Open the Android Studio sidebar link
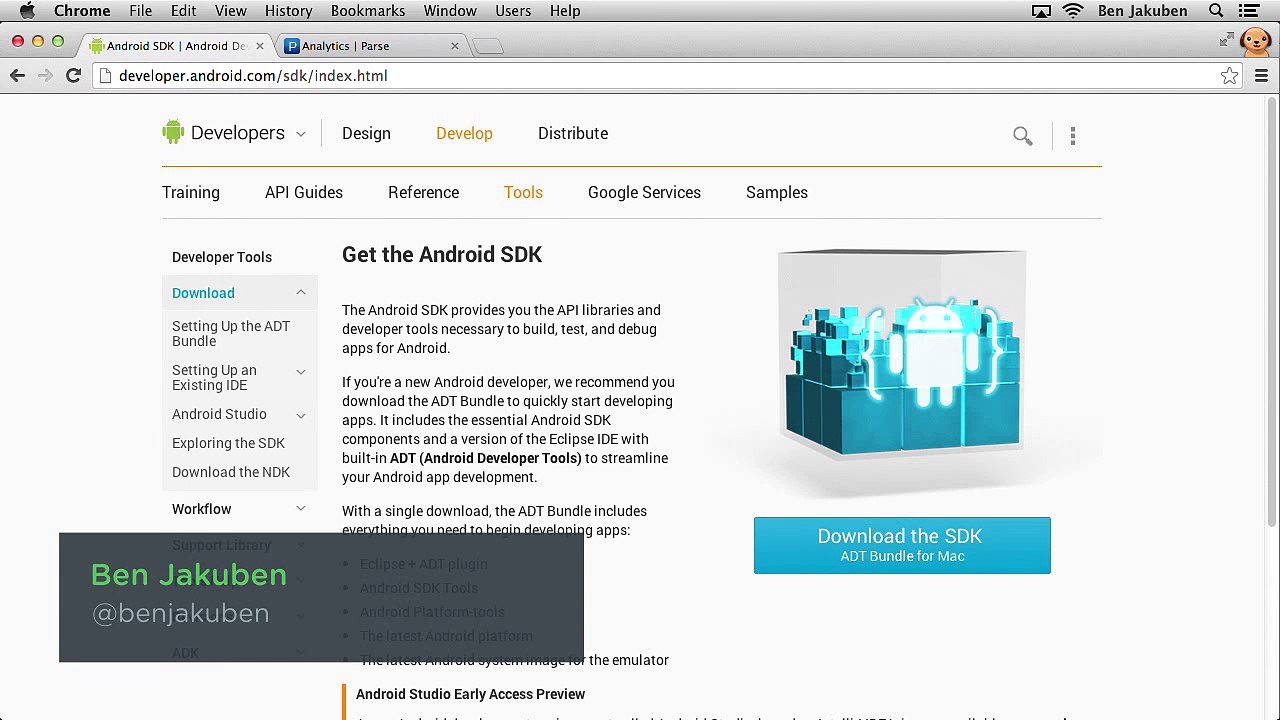This screenshot has height=720, width=1280. pyautogui.click(x=219, y=414)
